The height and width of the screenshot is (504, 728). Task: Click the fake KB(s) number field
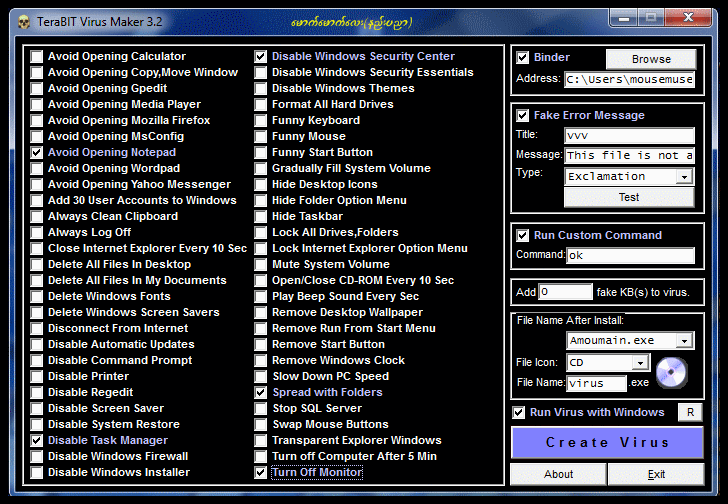[565, 292]
